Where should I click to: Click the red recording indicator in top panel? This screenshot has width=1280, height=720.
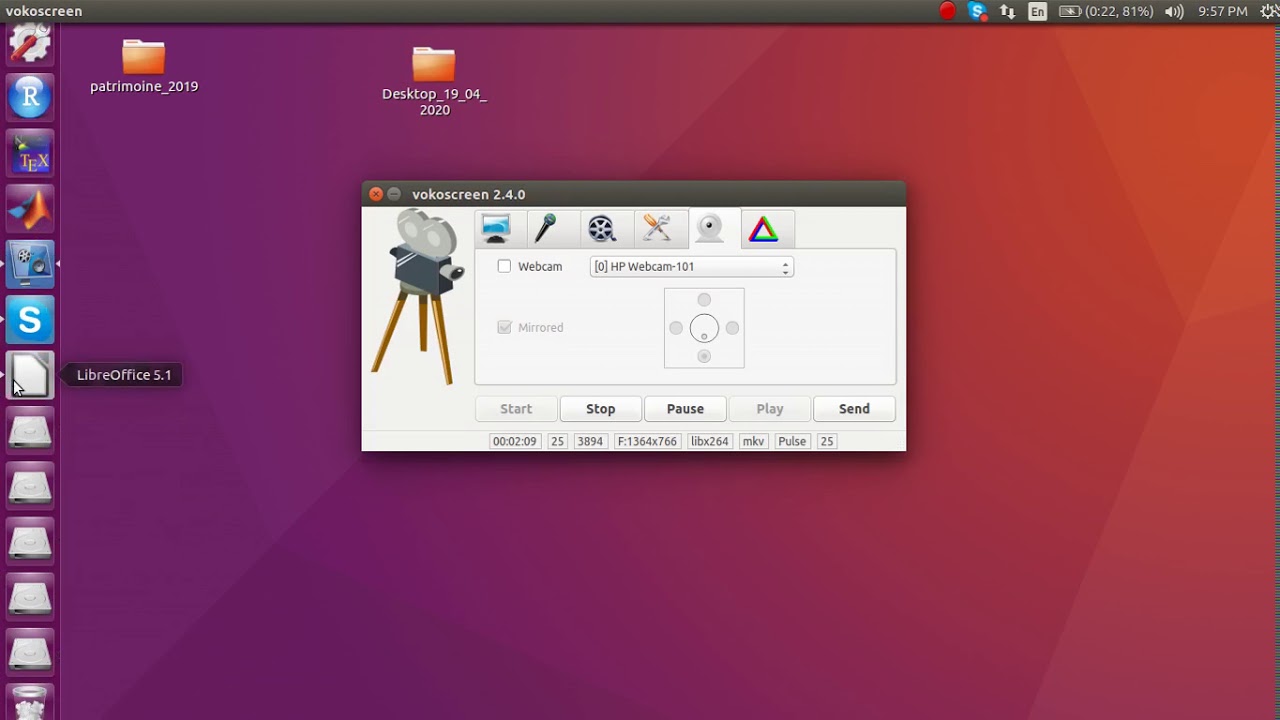tap(947, 11)
